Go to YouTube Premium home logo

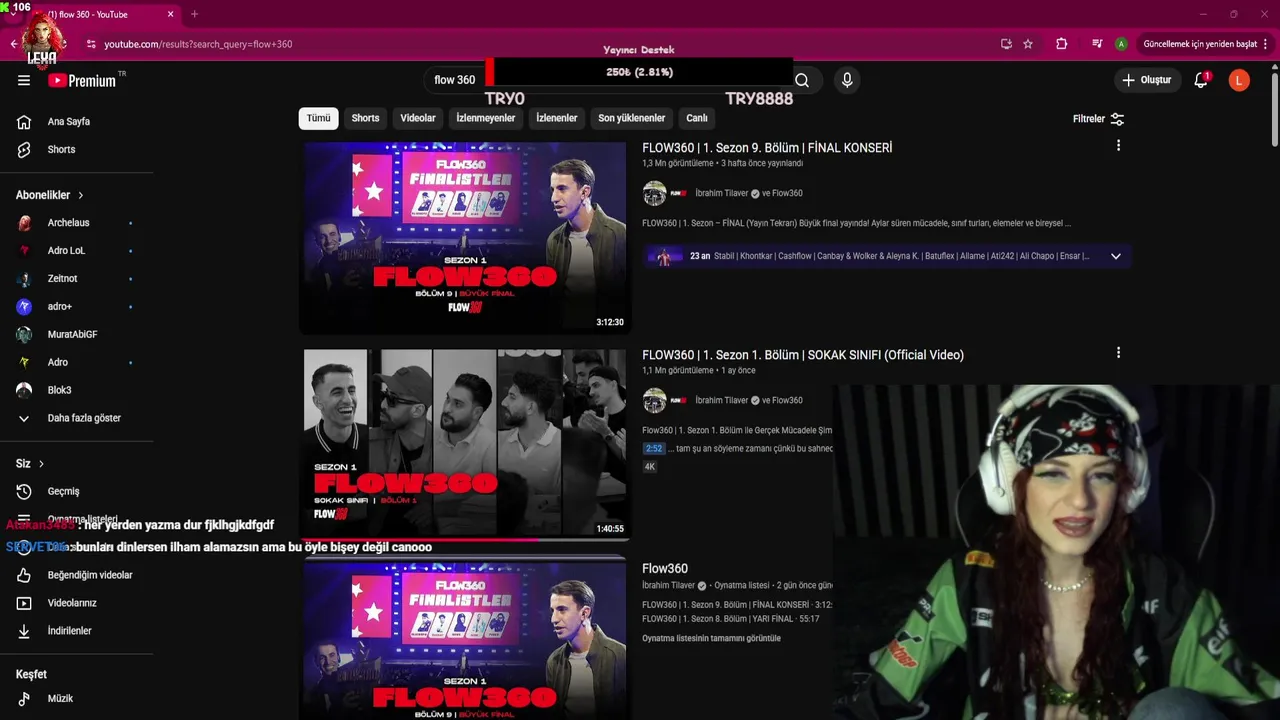[x=82, y=80]
